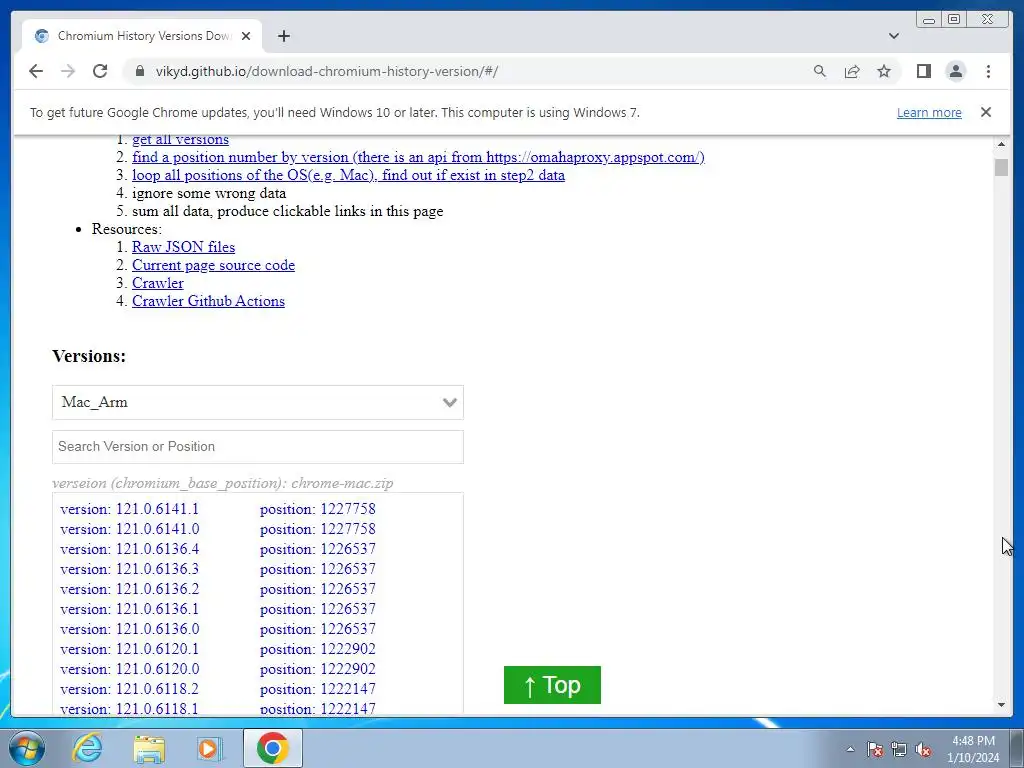Open the browser side panel
The image size is (1024, 768).
point(923,71)
